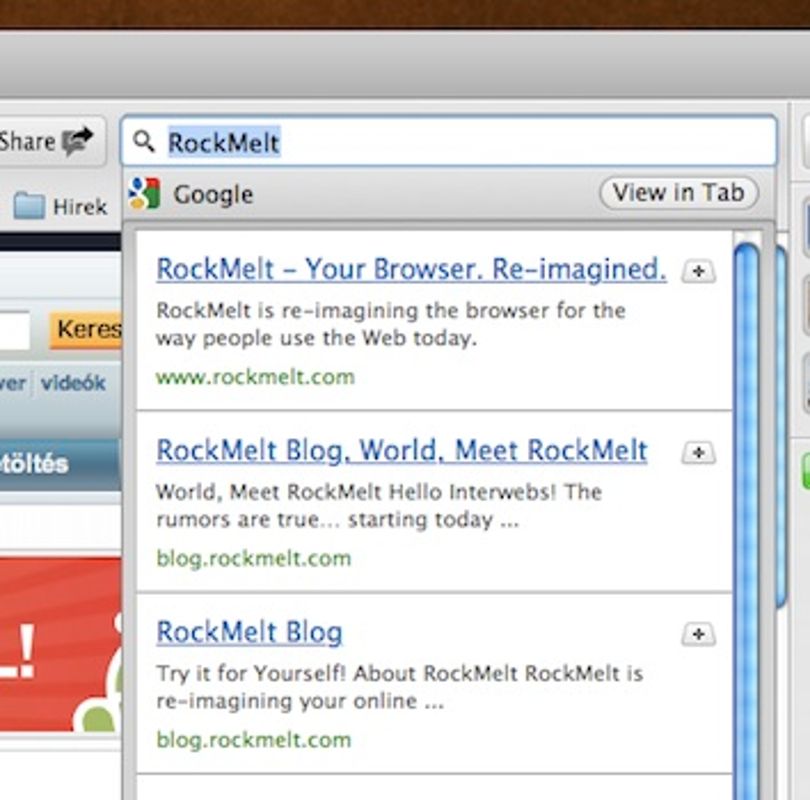Viewport: 810px width, 800px height.
Task: Click the Share button label
Action: [x=27, y=141]
